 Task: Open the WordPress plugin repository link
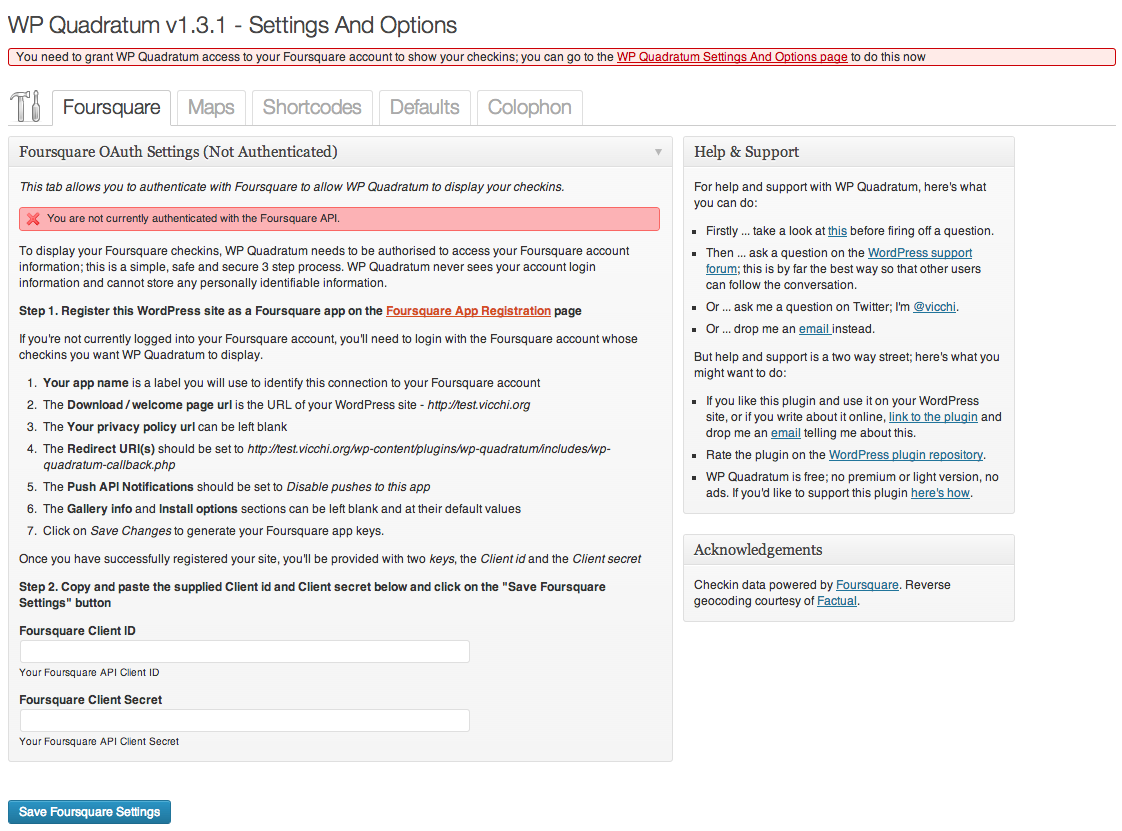(x=906, y=455)
